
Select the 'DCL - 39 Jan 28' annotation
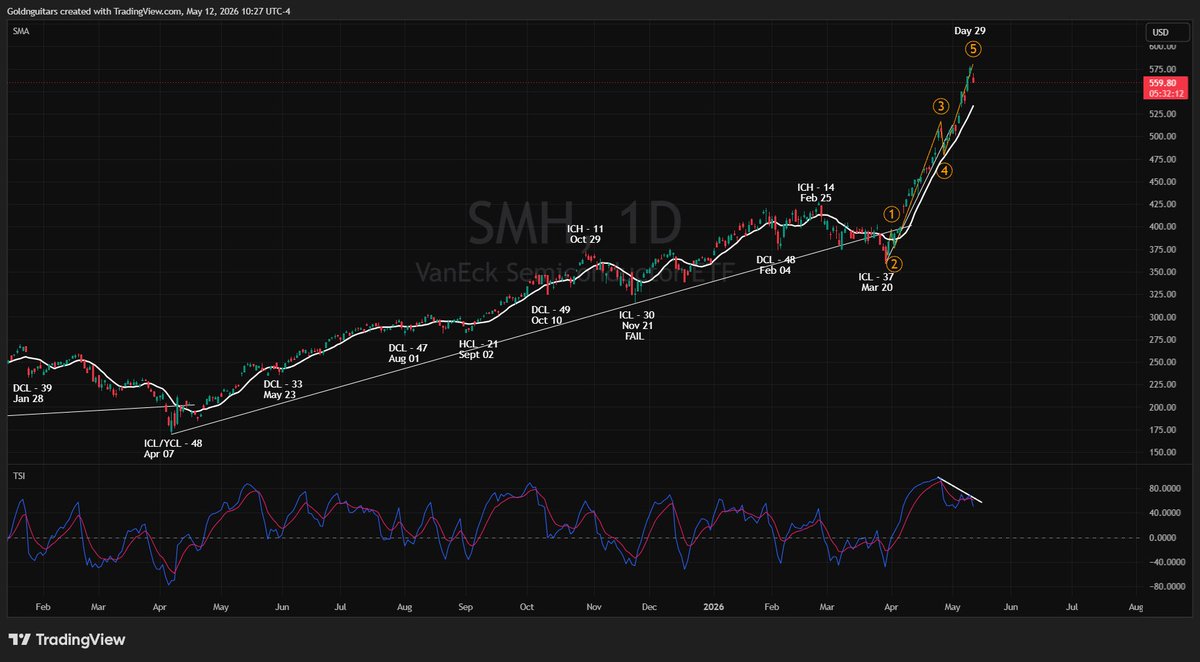tap(34, 392)
